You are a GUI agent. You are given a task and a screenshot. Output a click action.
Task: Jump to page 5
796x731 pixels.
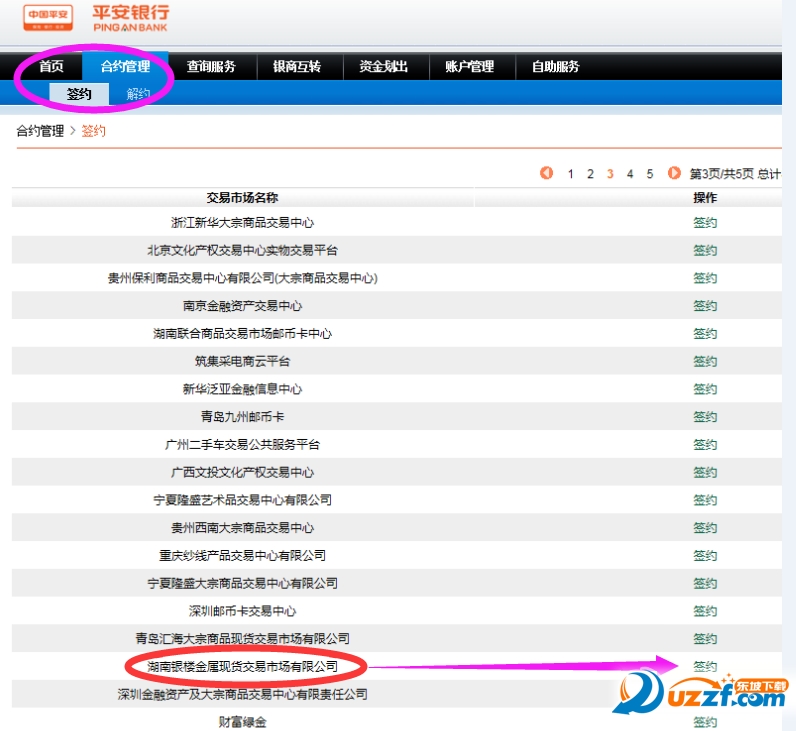pyautogui.click(x=650, y=174)
